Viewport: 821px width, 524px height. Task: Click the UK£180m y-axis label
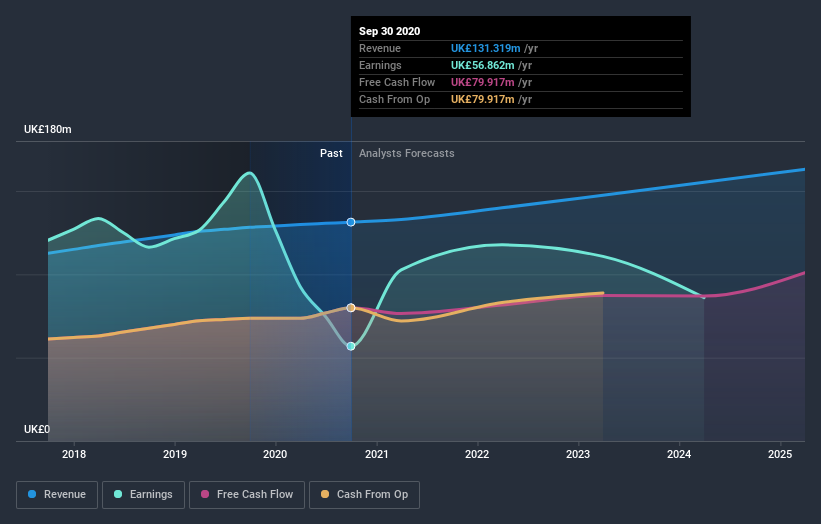48,129
